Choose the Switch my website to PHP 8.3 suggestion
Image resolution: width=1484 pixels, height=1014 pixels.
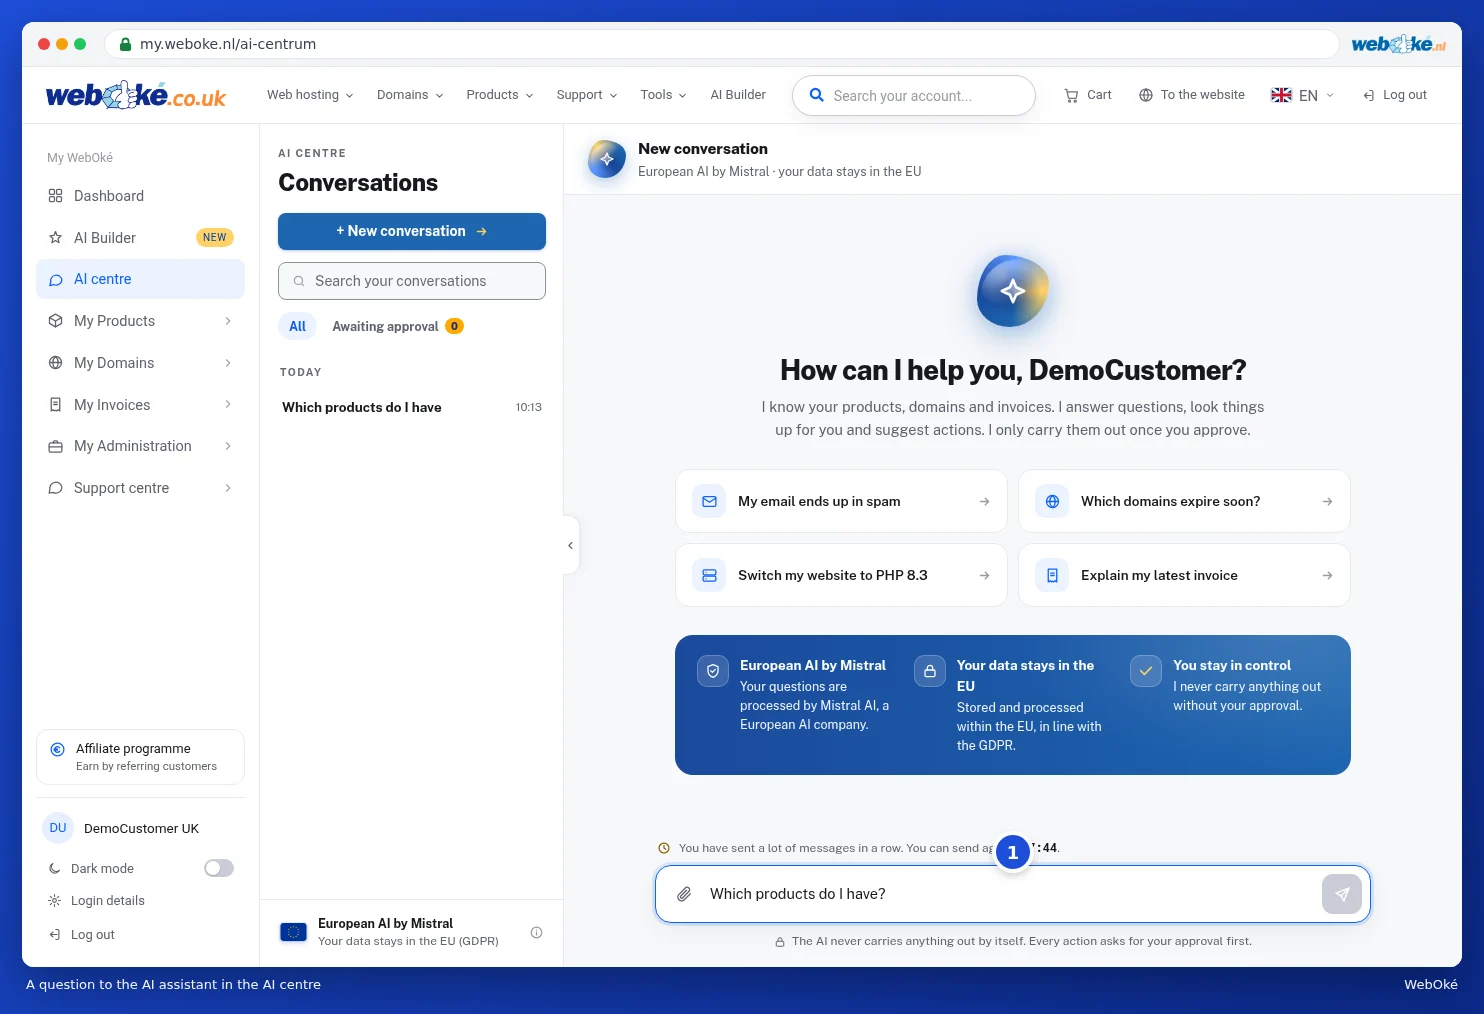tap(841, 575)
